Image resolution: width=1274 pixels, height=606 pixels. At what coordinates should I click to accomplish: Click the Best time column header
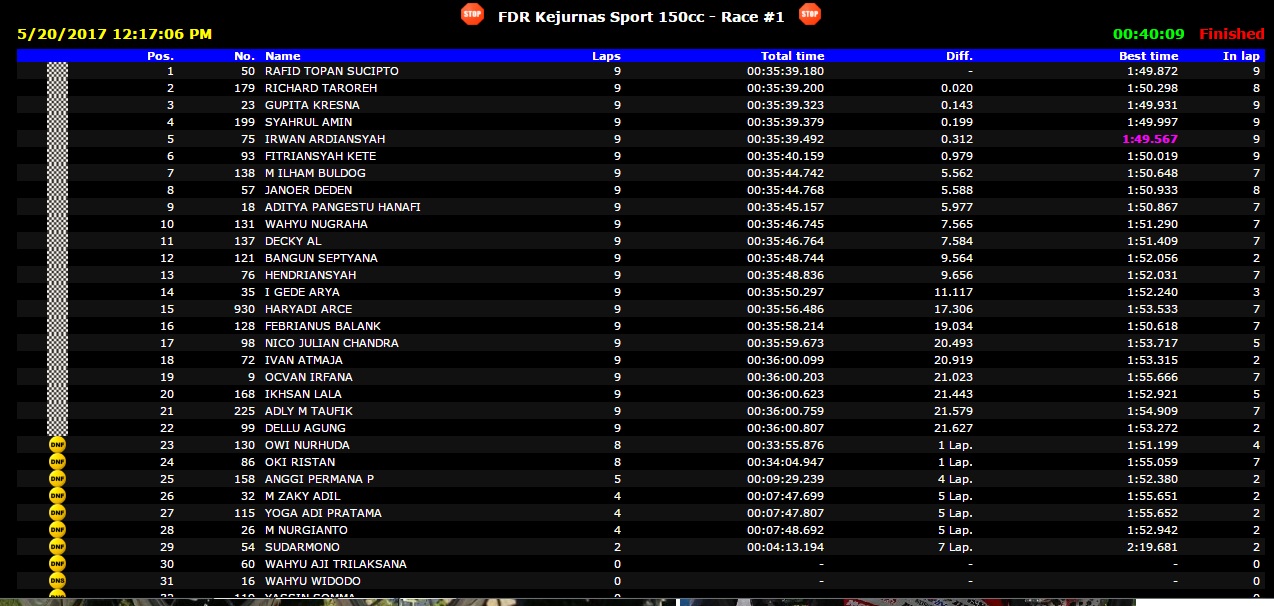coord(1148,56)
